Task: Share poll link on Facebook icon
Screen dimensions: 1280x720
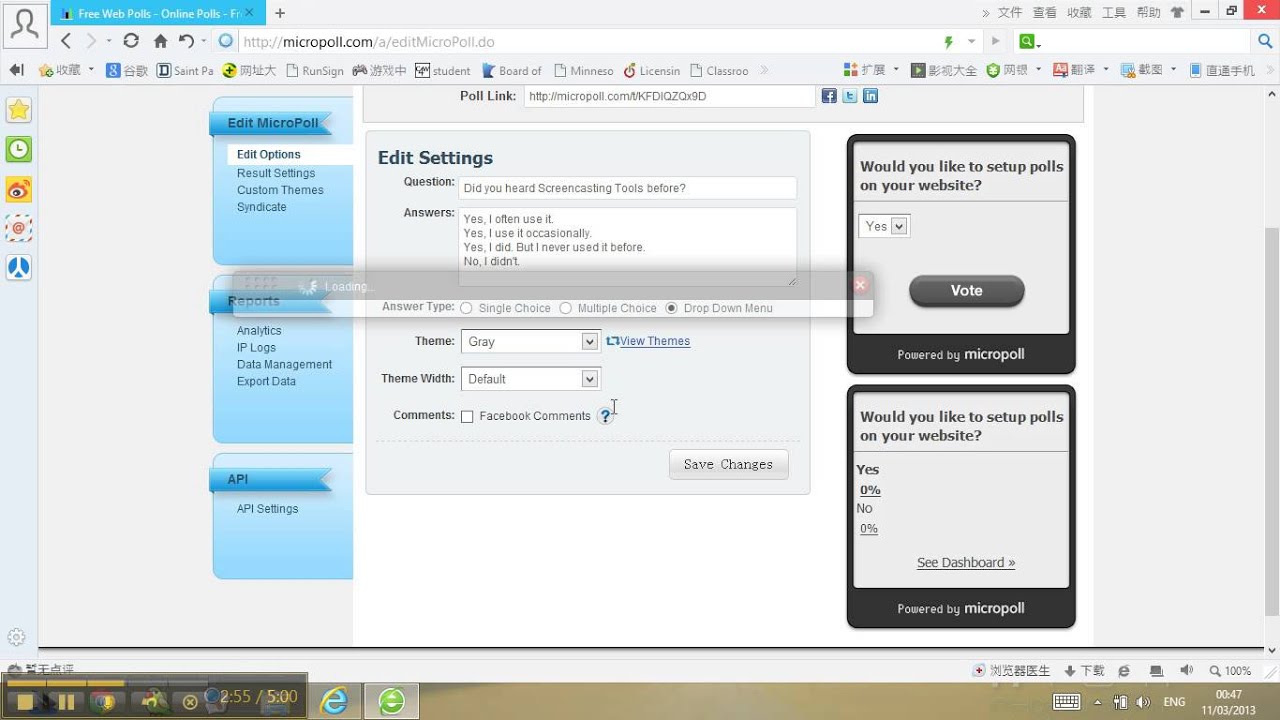Action: [x=829, y=96]
